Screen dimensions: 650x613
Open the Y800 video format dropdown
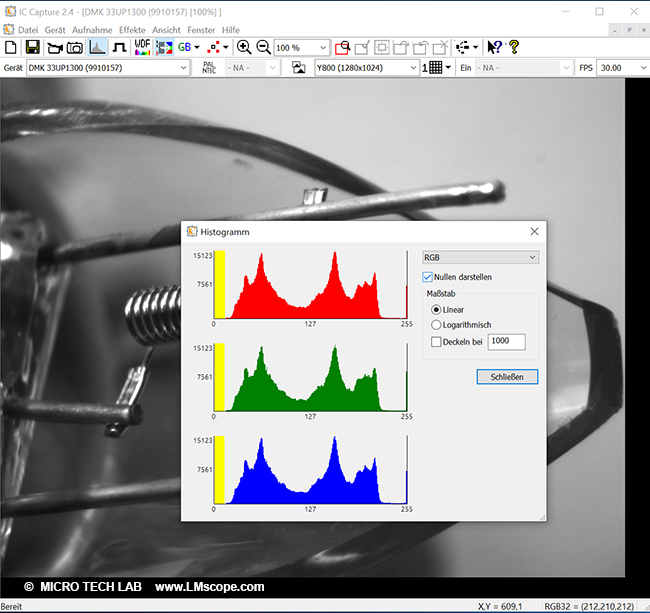coord(366,68)
